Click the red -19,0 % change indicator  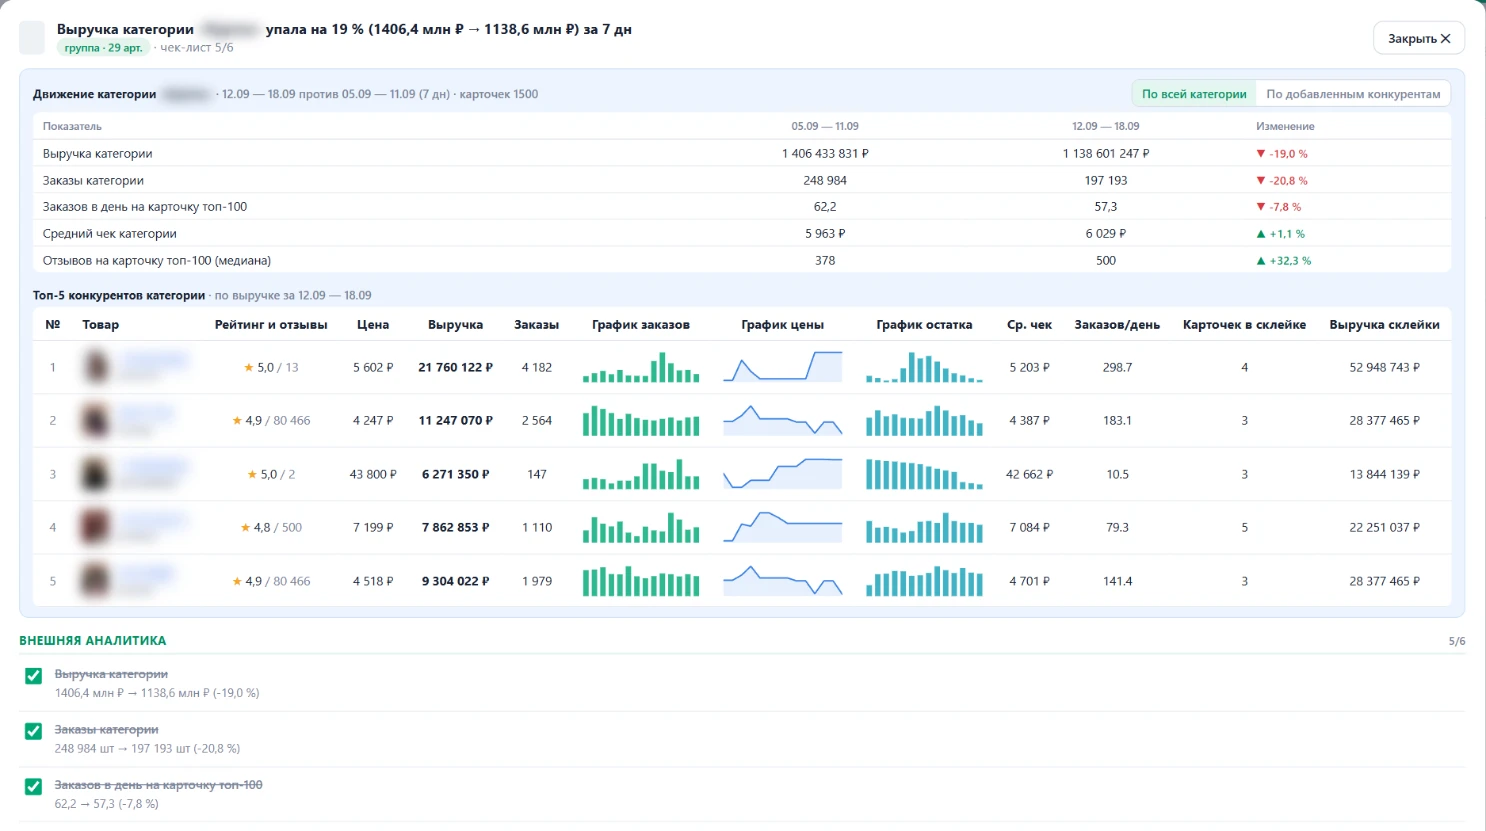click(1282, 154)
